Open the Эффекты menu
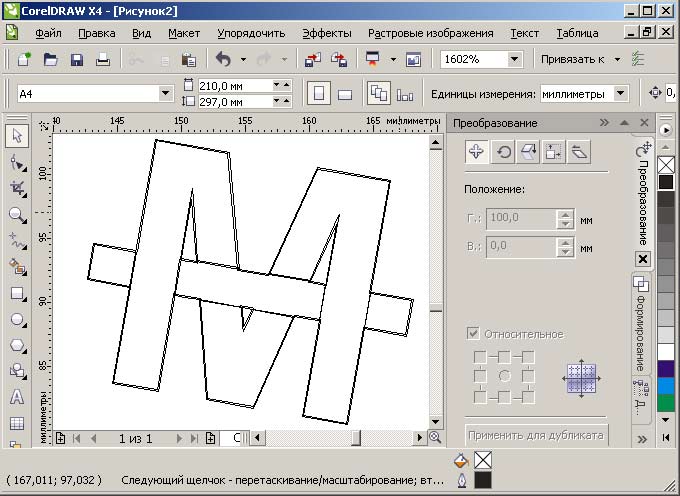The height and width of the screenshot is (496, 680). 326,33
